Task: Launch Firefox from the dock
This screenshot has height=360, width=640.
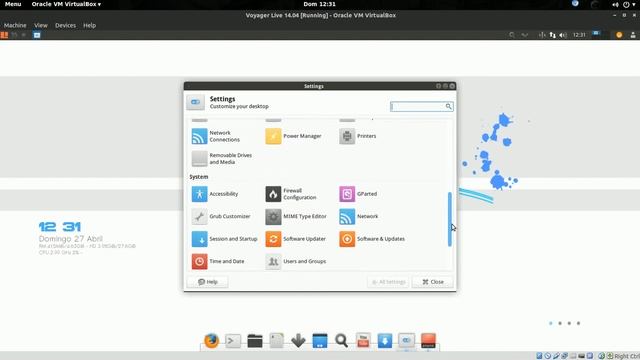Action: pos(211,340)
